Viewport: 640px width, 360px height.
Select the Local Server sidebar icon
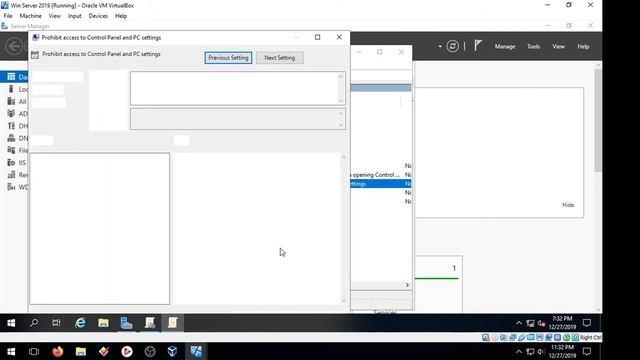click(x=11, y=89)
